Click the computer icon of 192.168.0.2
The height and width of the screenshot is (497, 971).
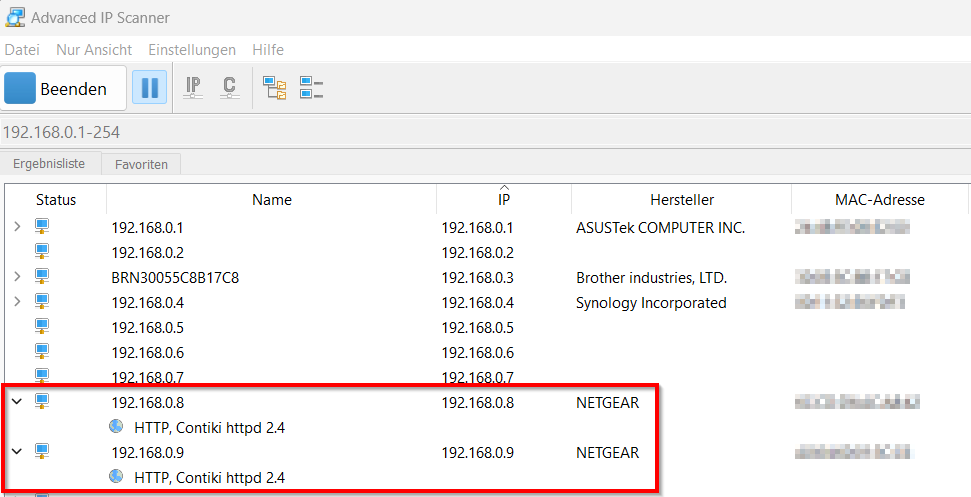[x=41, y=251]
